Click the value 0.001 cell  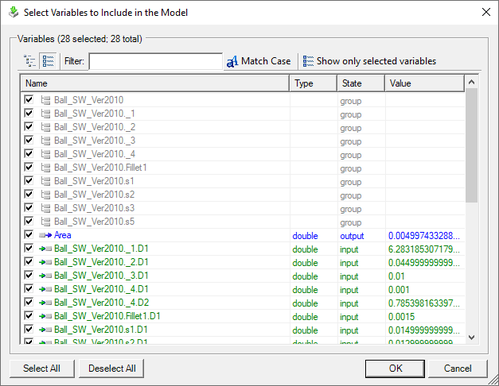click(399, 290)
